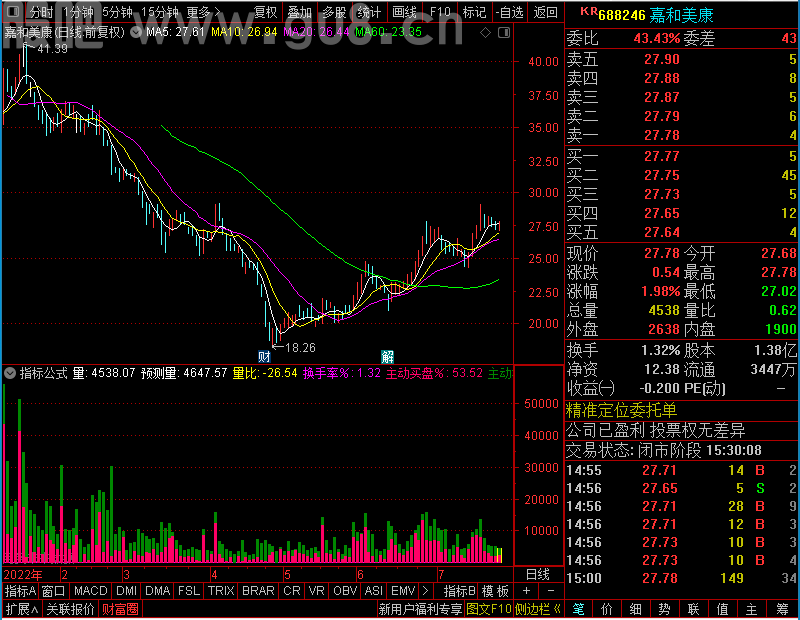800x620 pixels.
Task: Activate the 画线 drawing tool
Action: tap(405, 12)
